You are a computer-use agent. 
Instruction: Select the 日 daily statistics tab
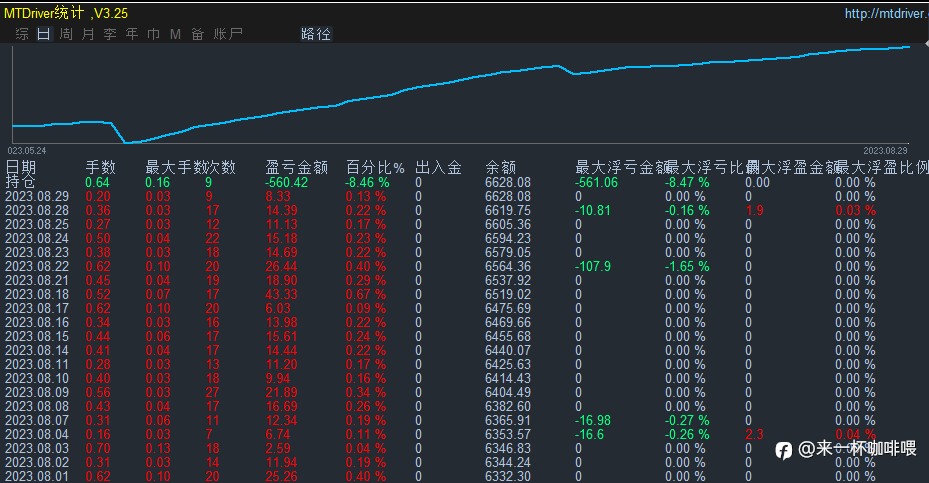click(44, 34)
